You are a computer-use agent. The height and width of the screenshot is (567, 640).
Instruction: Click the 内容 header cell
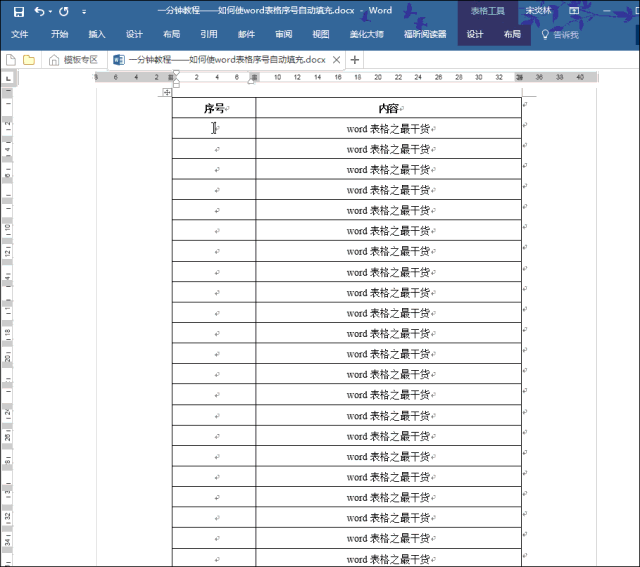pyautogui.click(x=389, y=108)
